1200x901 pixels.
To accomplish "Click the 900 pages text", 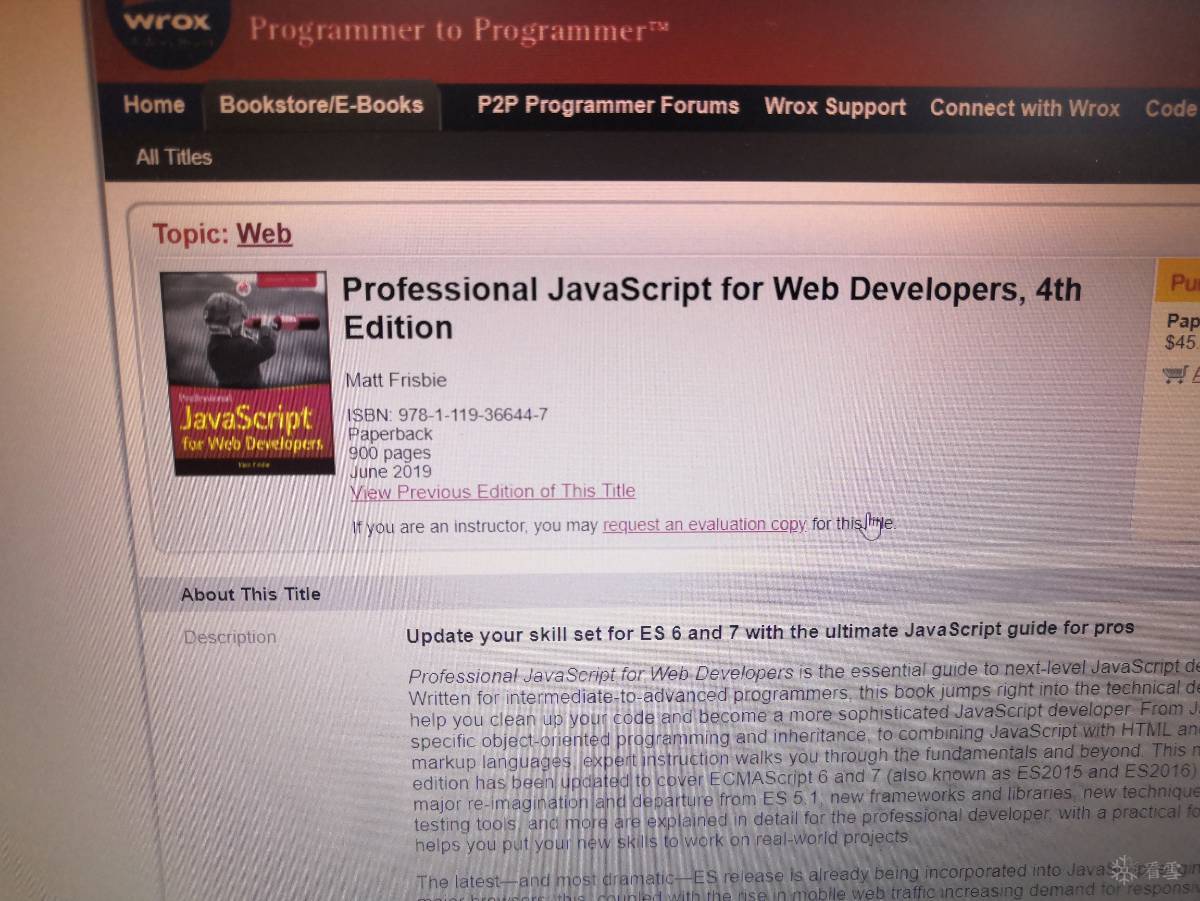I will pyautogui.click(x=389, y=453).
